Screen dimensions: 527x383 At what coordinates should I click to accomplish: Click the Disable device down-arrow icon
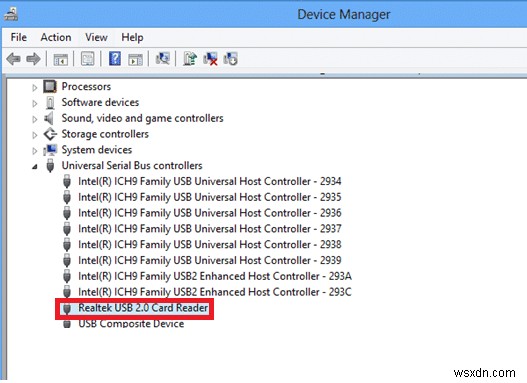pos(231,59)
